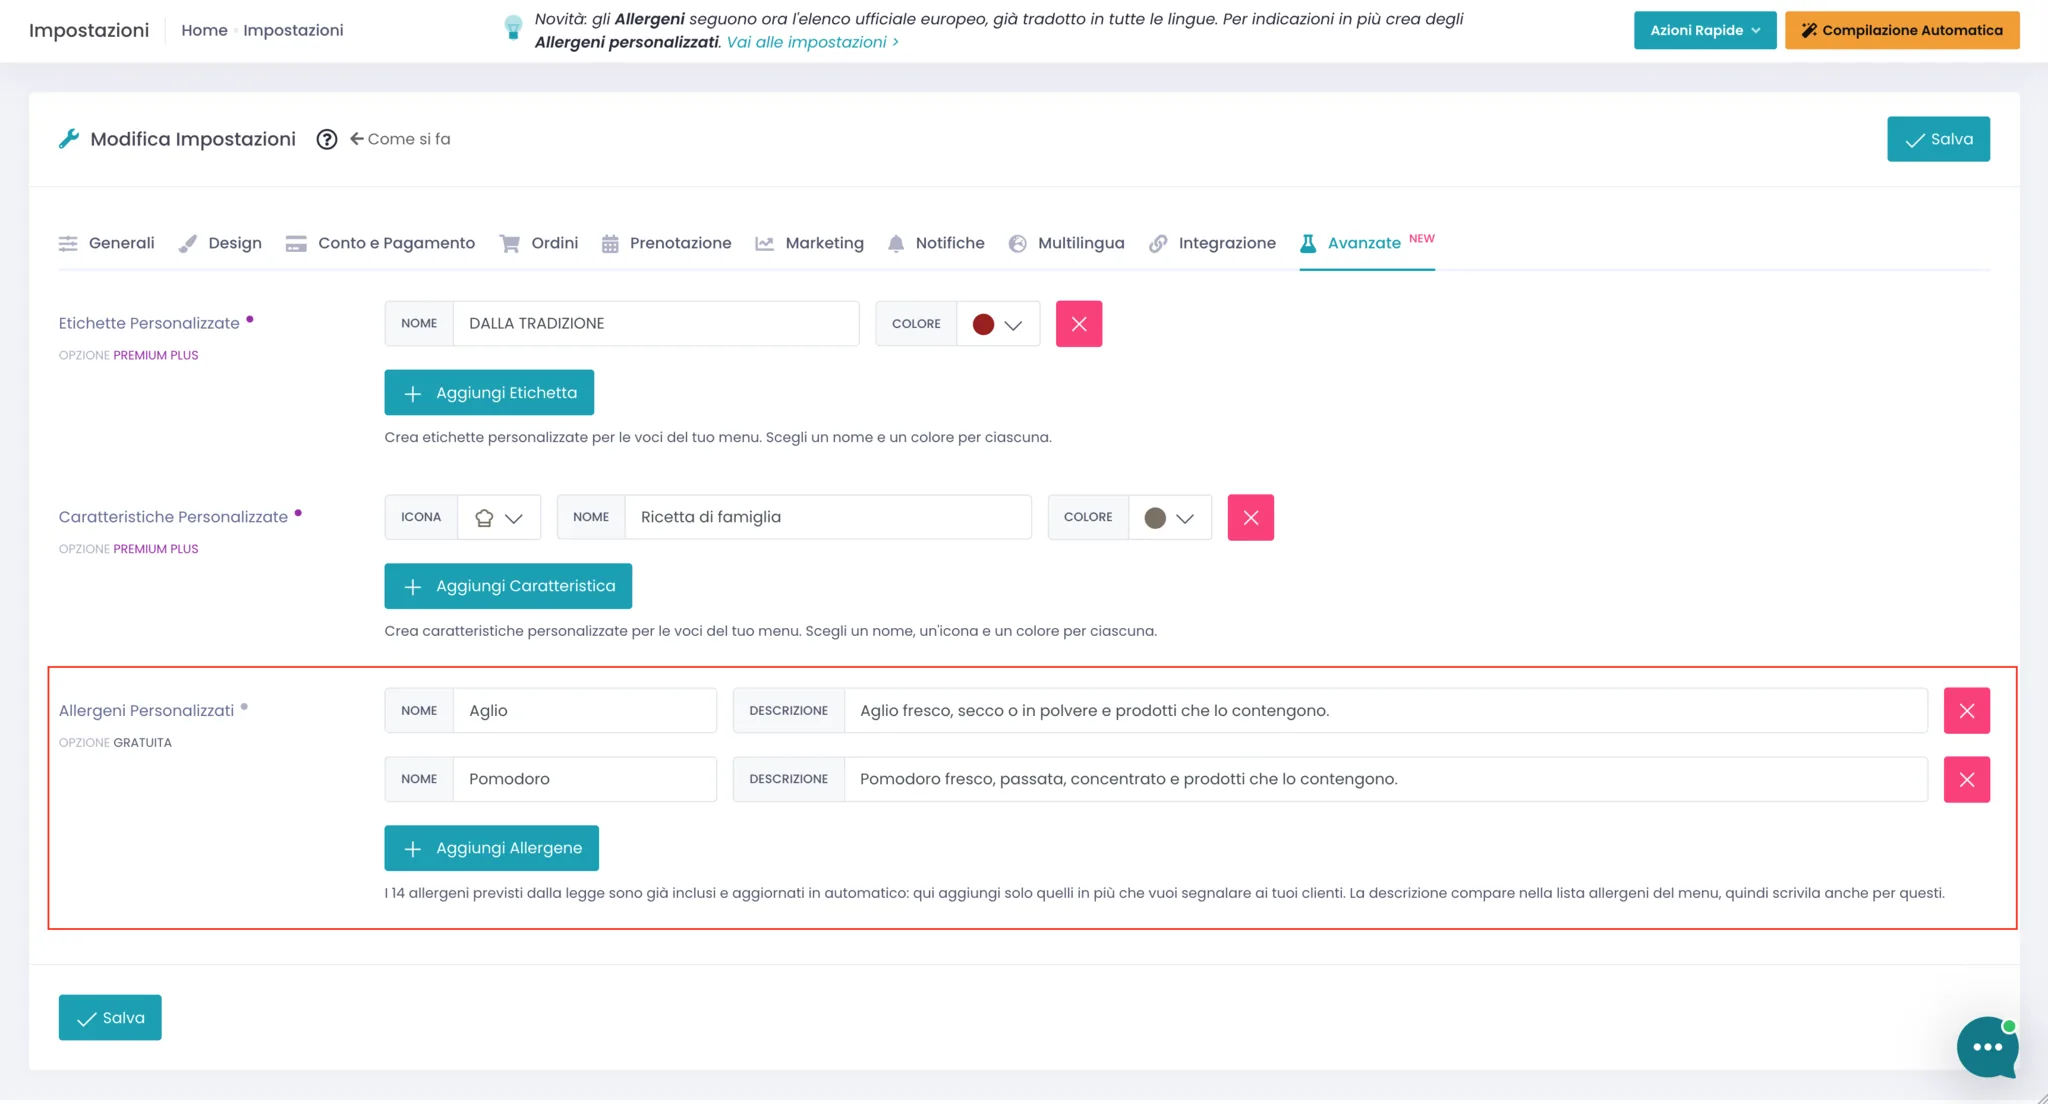Edit the Aglio fresco description field
2048x1104 pixels.
(1386, 711)
